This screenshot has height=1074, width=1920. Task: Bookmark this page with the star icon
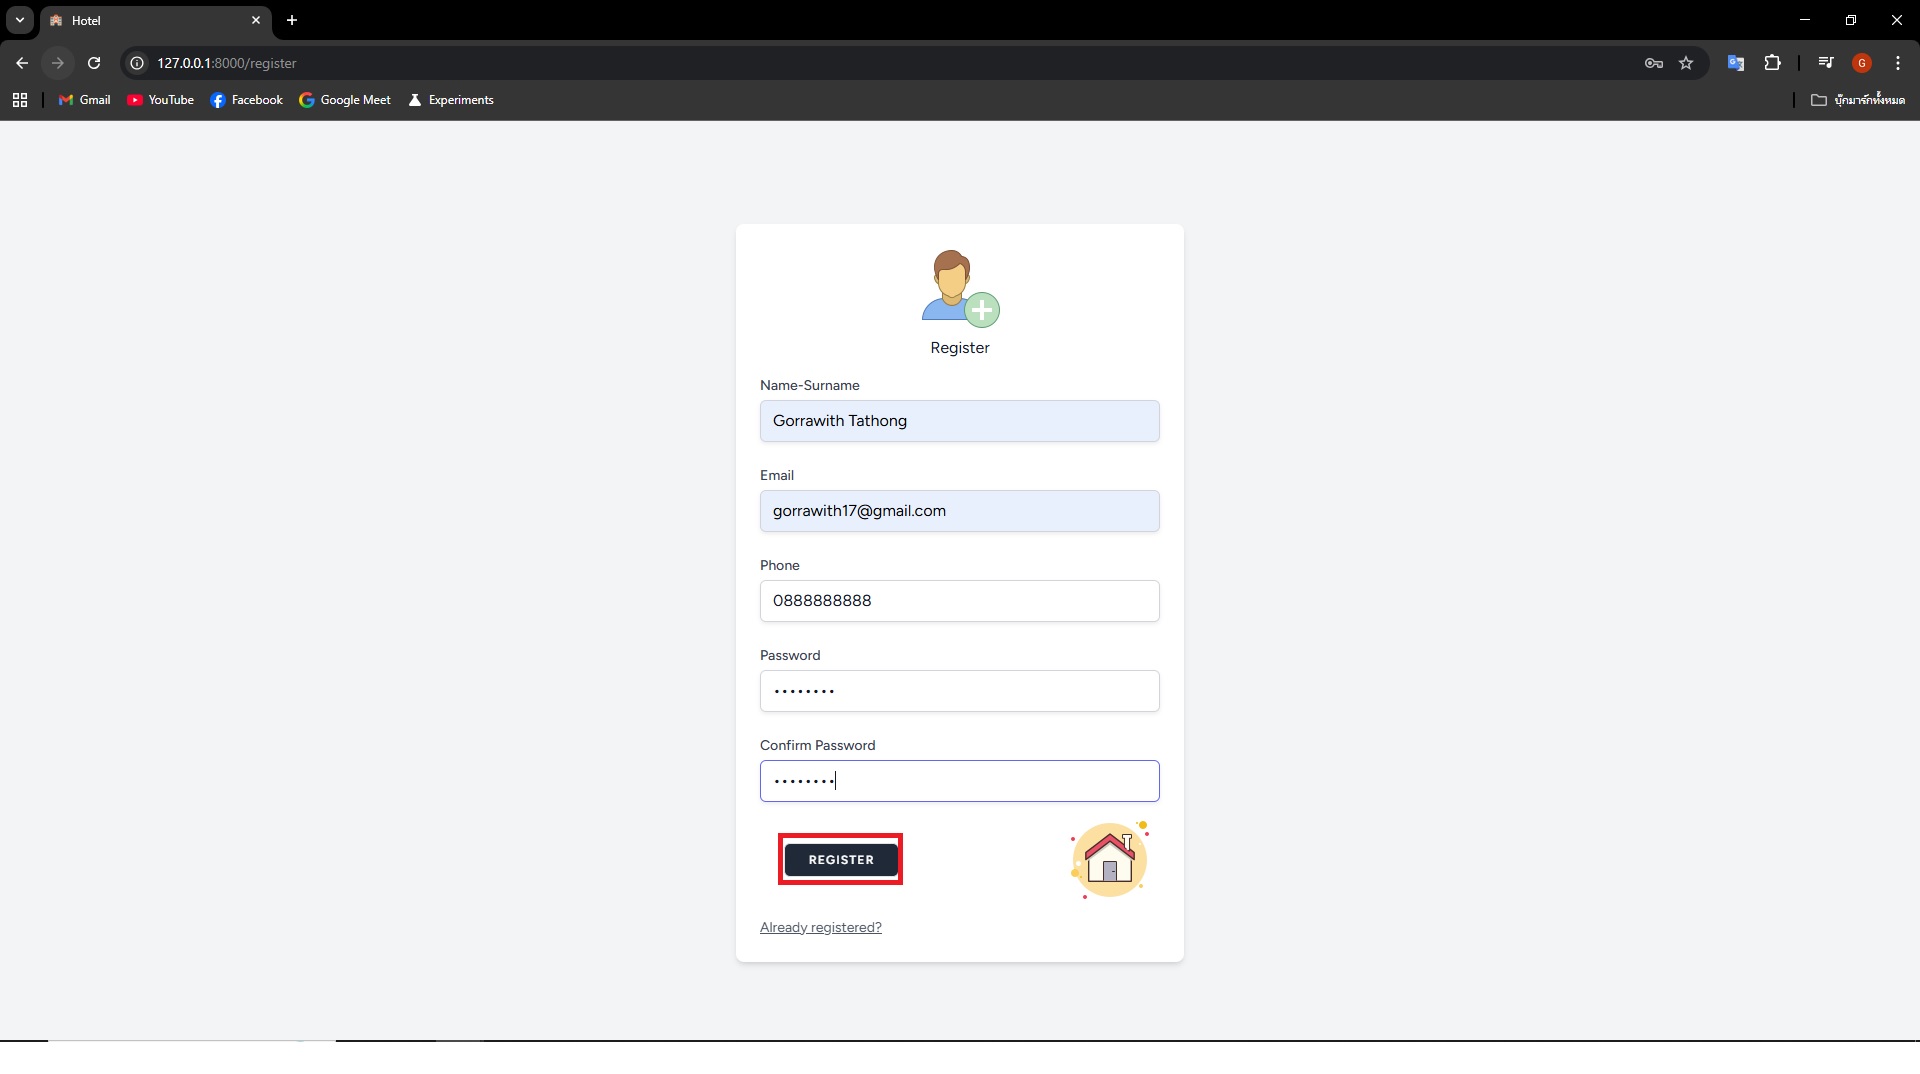pos(1686,63)
